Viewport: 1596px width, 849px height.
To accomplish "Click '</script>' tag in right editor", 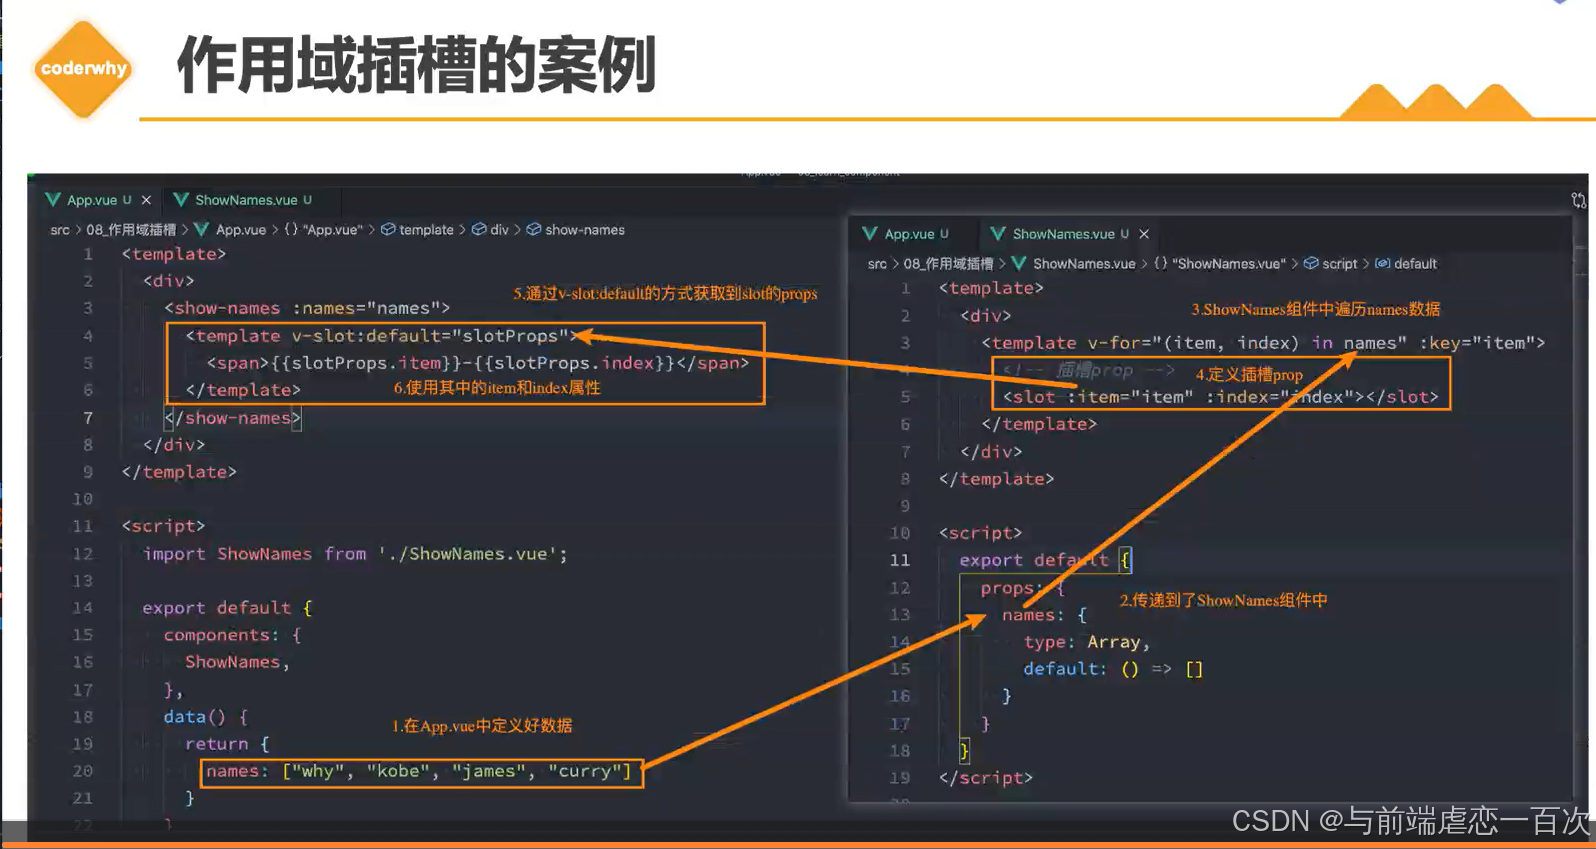I will pos(986,778).
